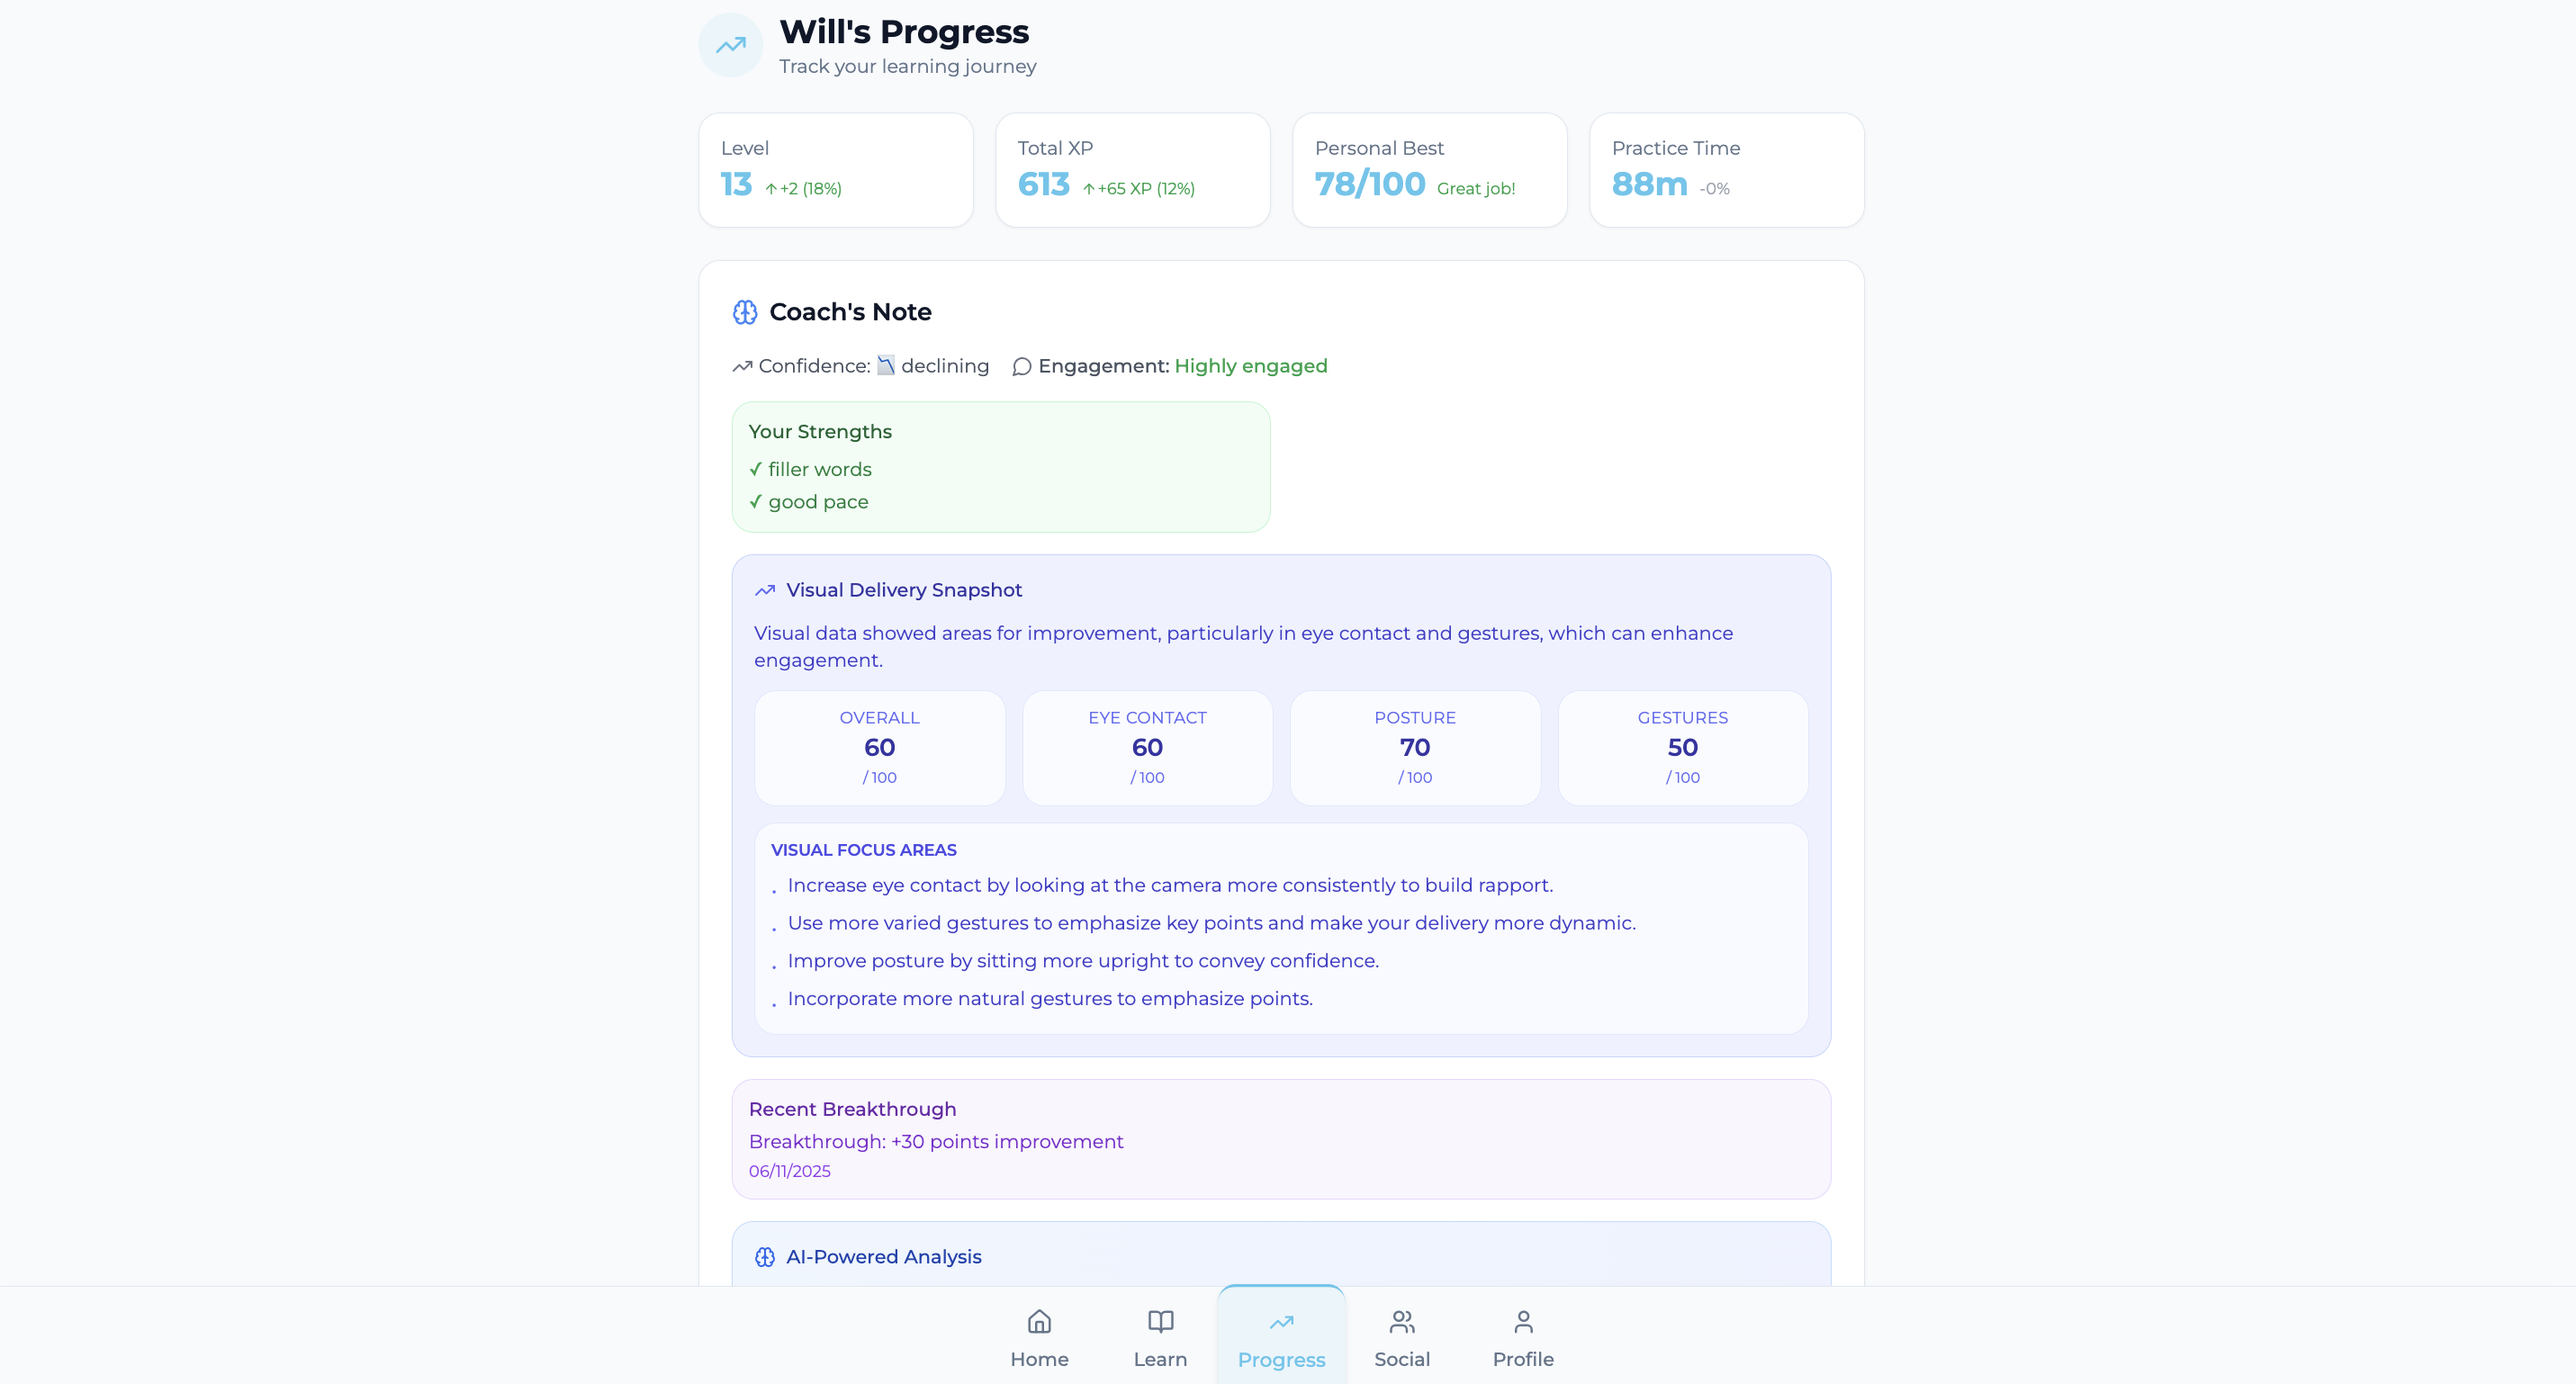2576x1384 pixels.
Task: Click the Your Strengths panel
Action: [1001, 467]
